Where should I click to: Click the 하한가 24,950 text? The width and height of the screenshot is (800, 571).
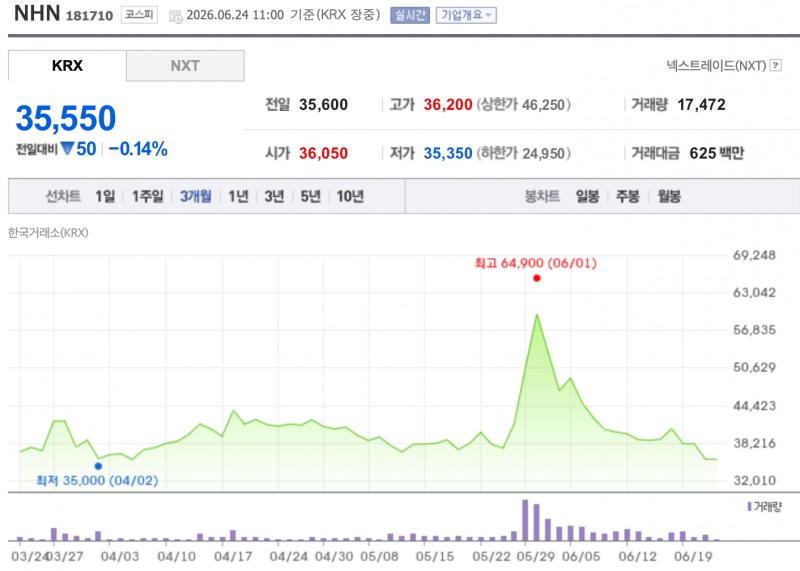tap(523, 153)
